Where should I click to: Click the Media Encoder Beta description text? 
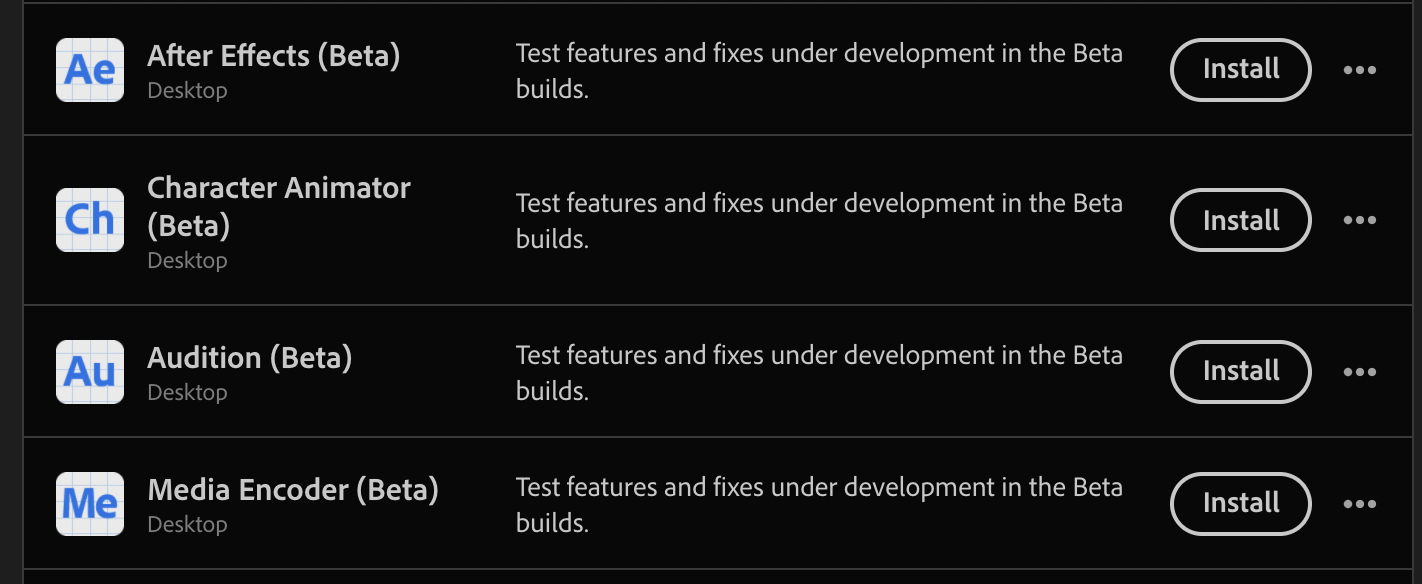[x=819, y=503]
